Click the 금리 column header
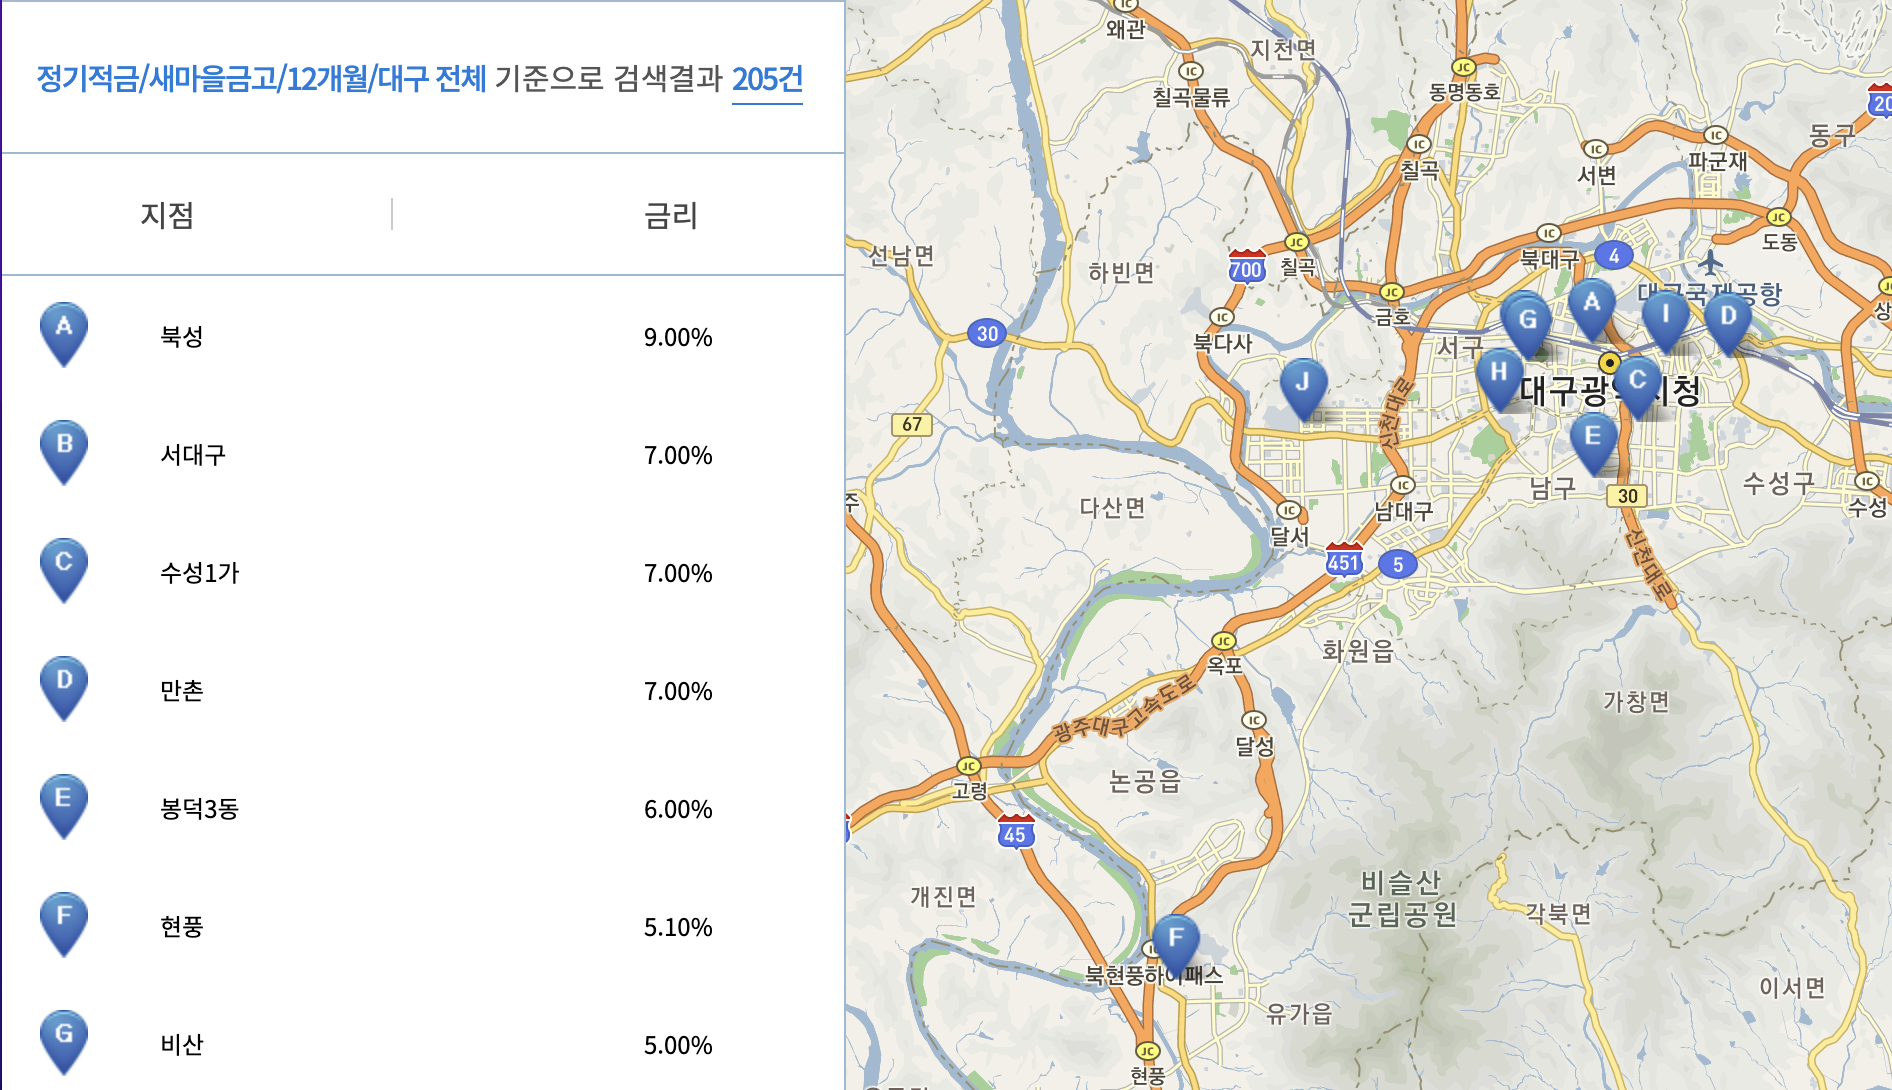Screen dimensions: 1892x1090 pyautogui.click(x=671, y=215)
